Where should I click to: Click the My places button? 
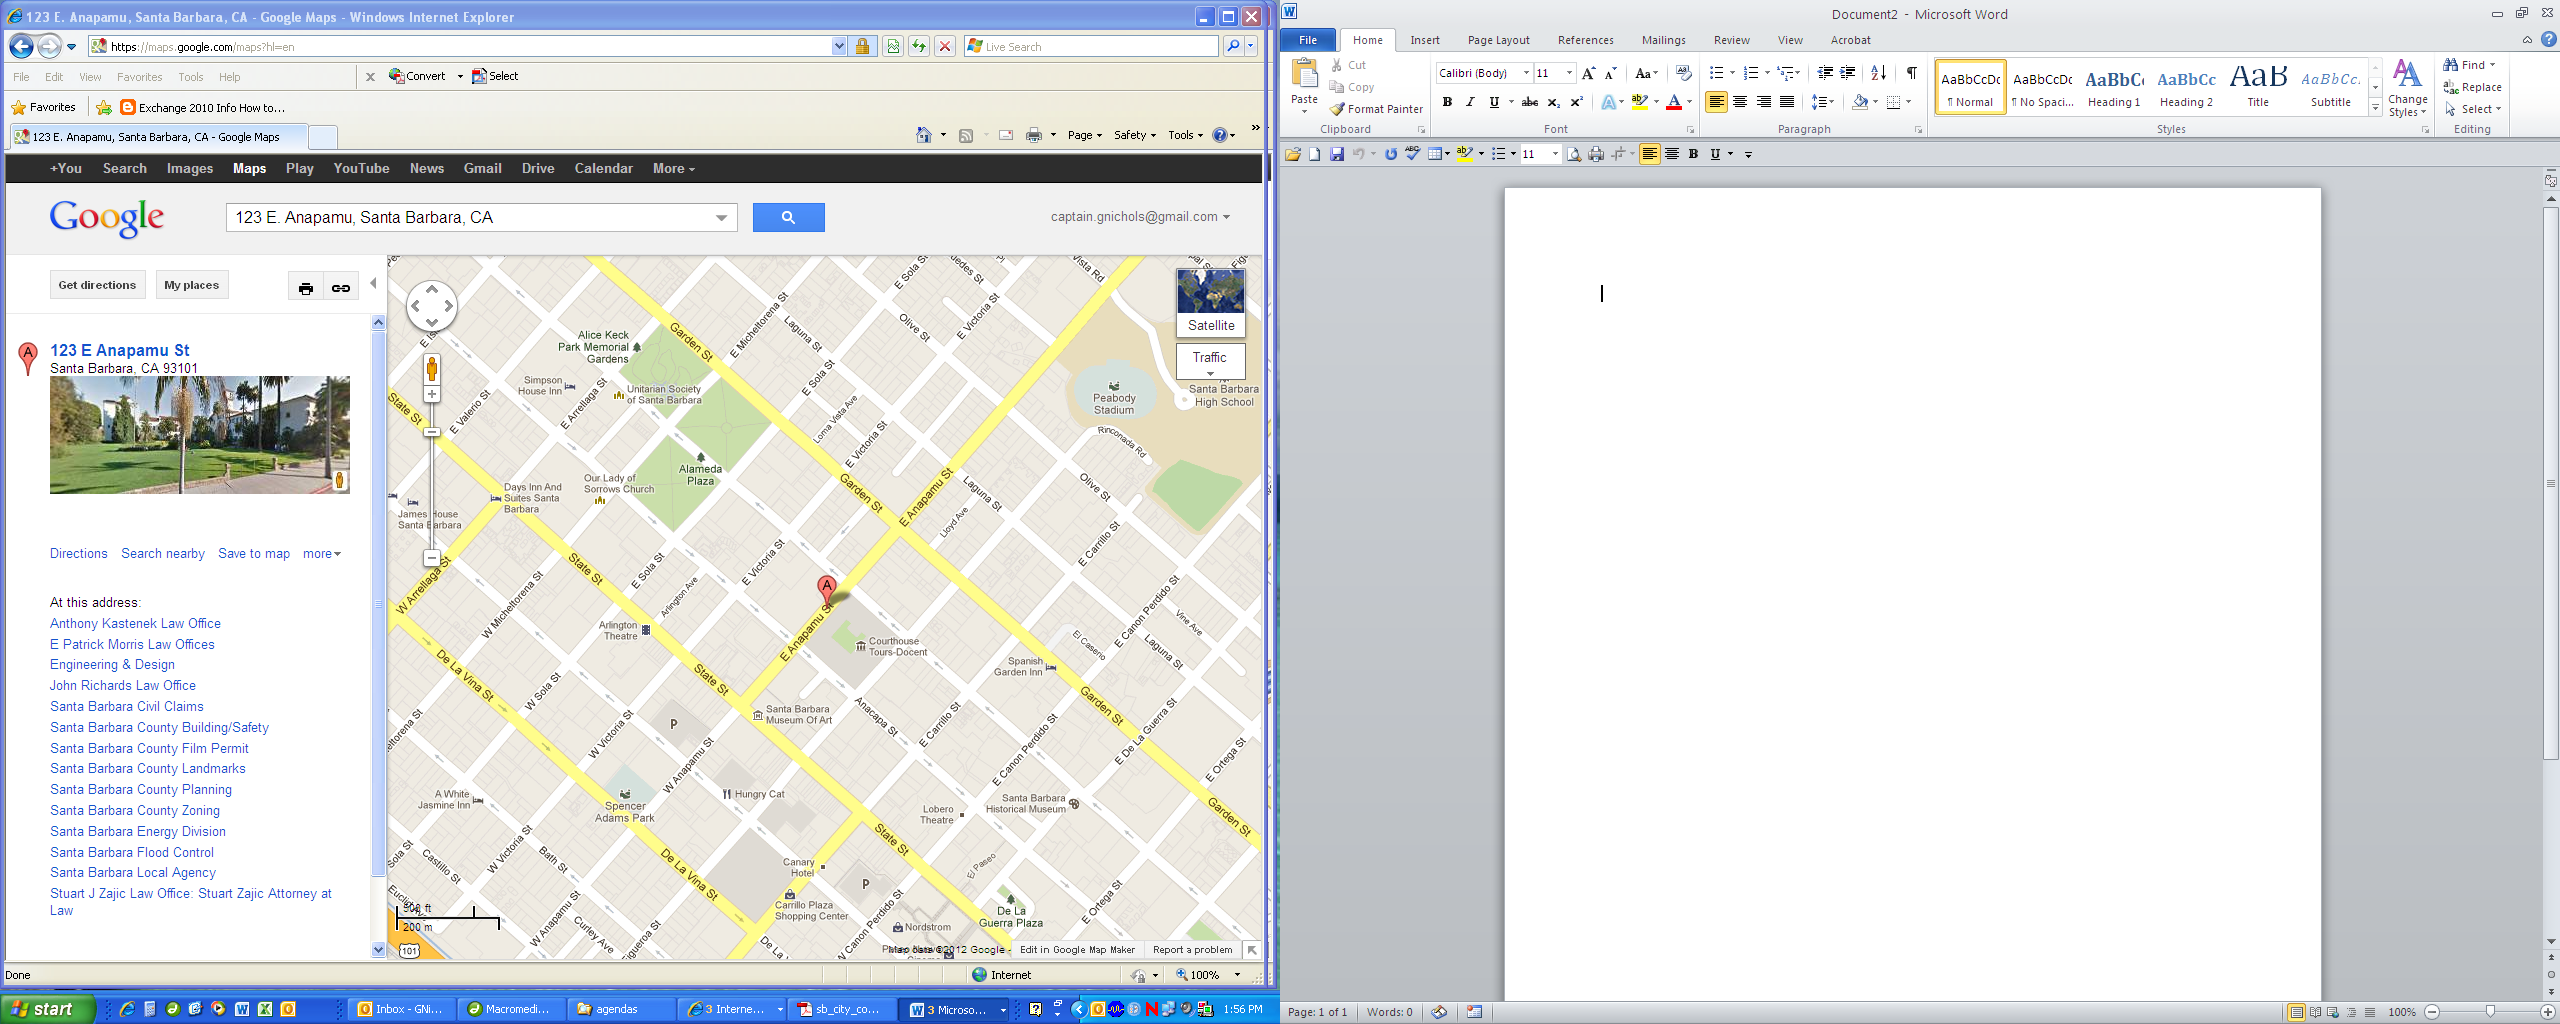coord(191,285)
